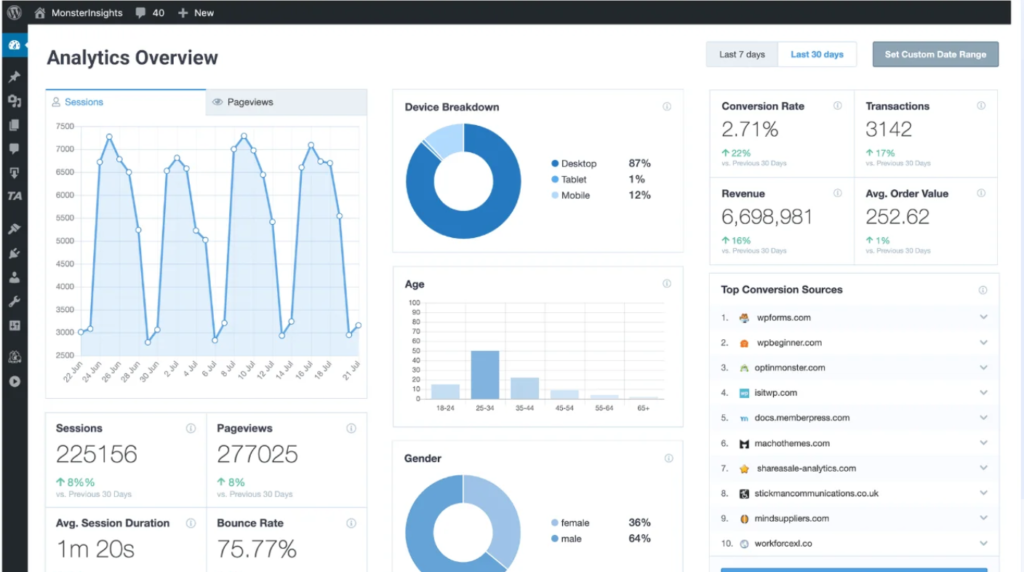Open Posts via the pushpin sidebar icon
The width and height of the screenshot is (1024, 572).
(14, 76)
